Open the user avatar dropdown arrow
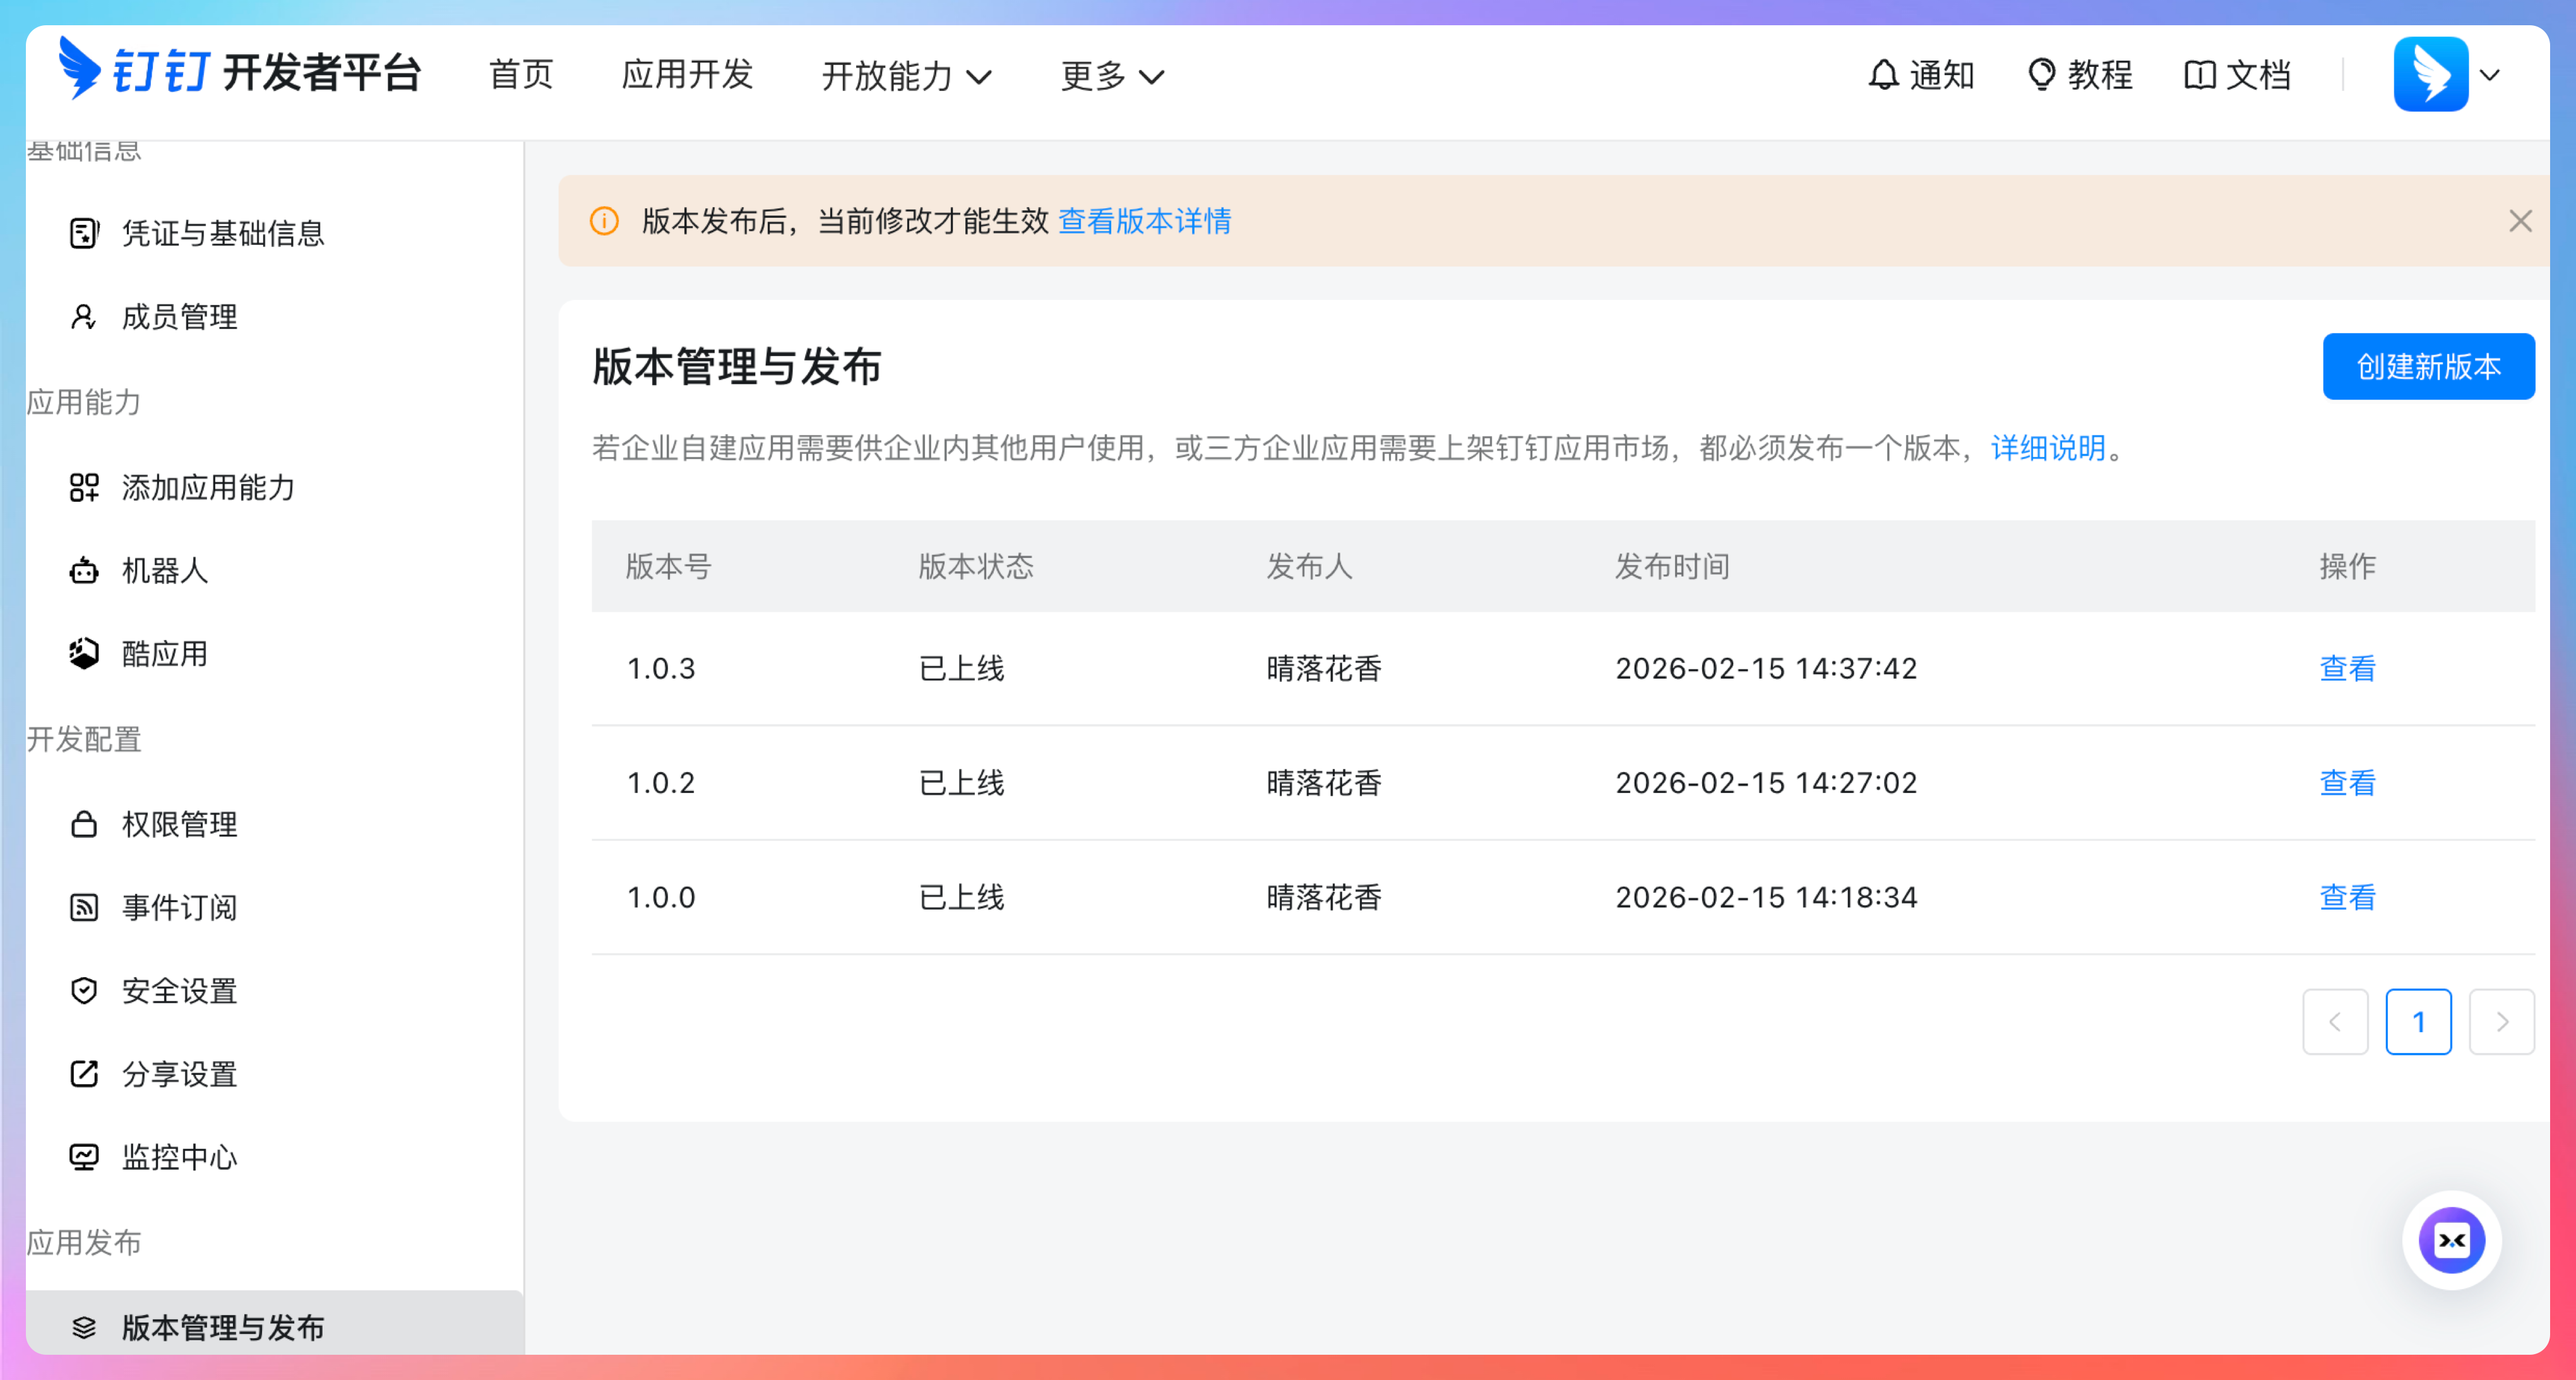This screenshot has height=1380, width=2576. tap(2490, 75)
